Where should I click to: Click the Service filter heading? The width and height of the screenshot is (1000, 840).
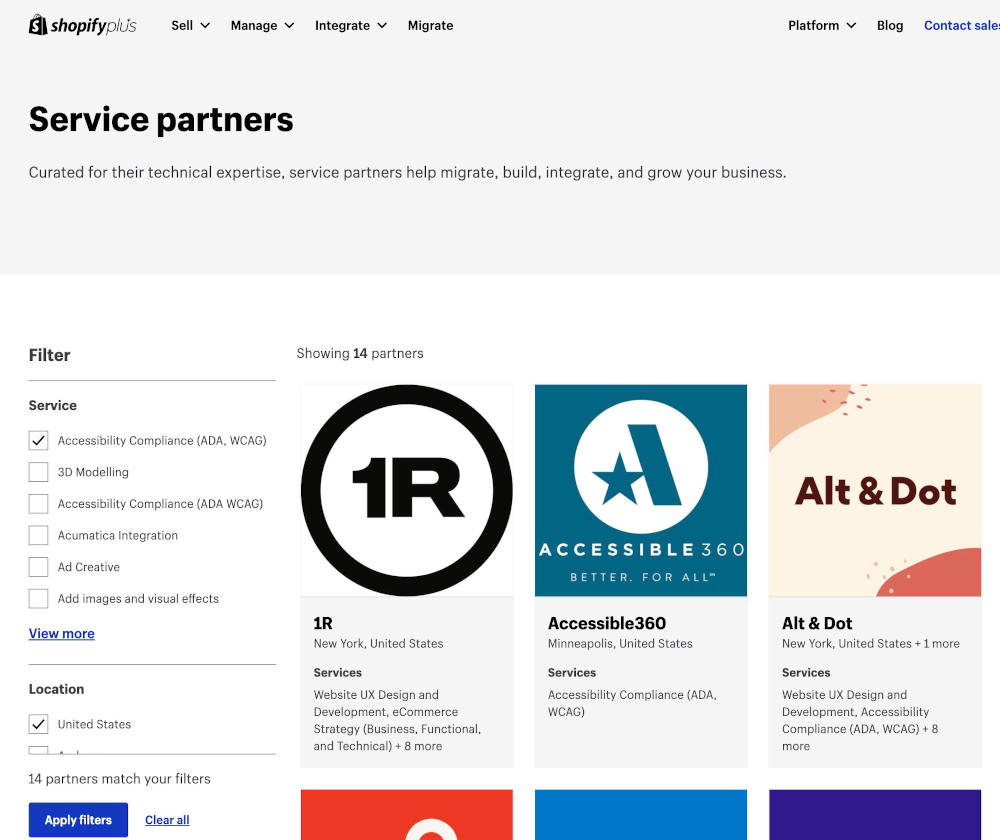click(52, 405)
